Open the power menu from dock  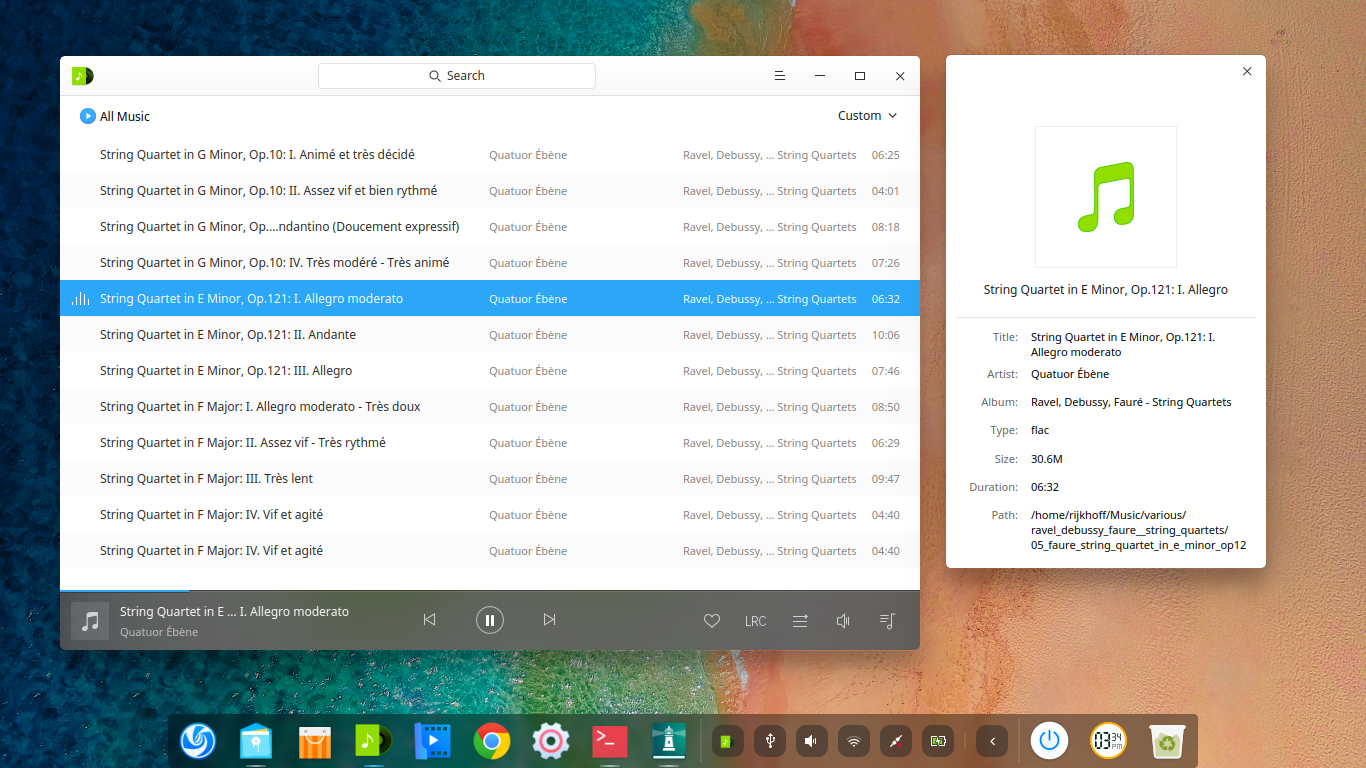[1049, 741]
